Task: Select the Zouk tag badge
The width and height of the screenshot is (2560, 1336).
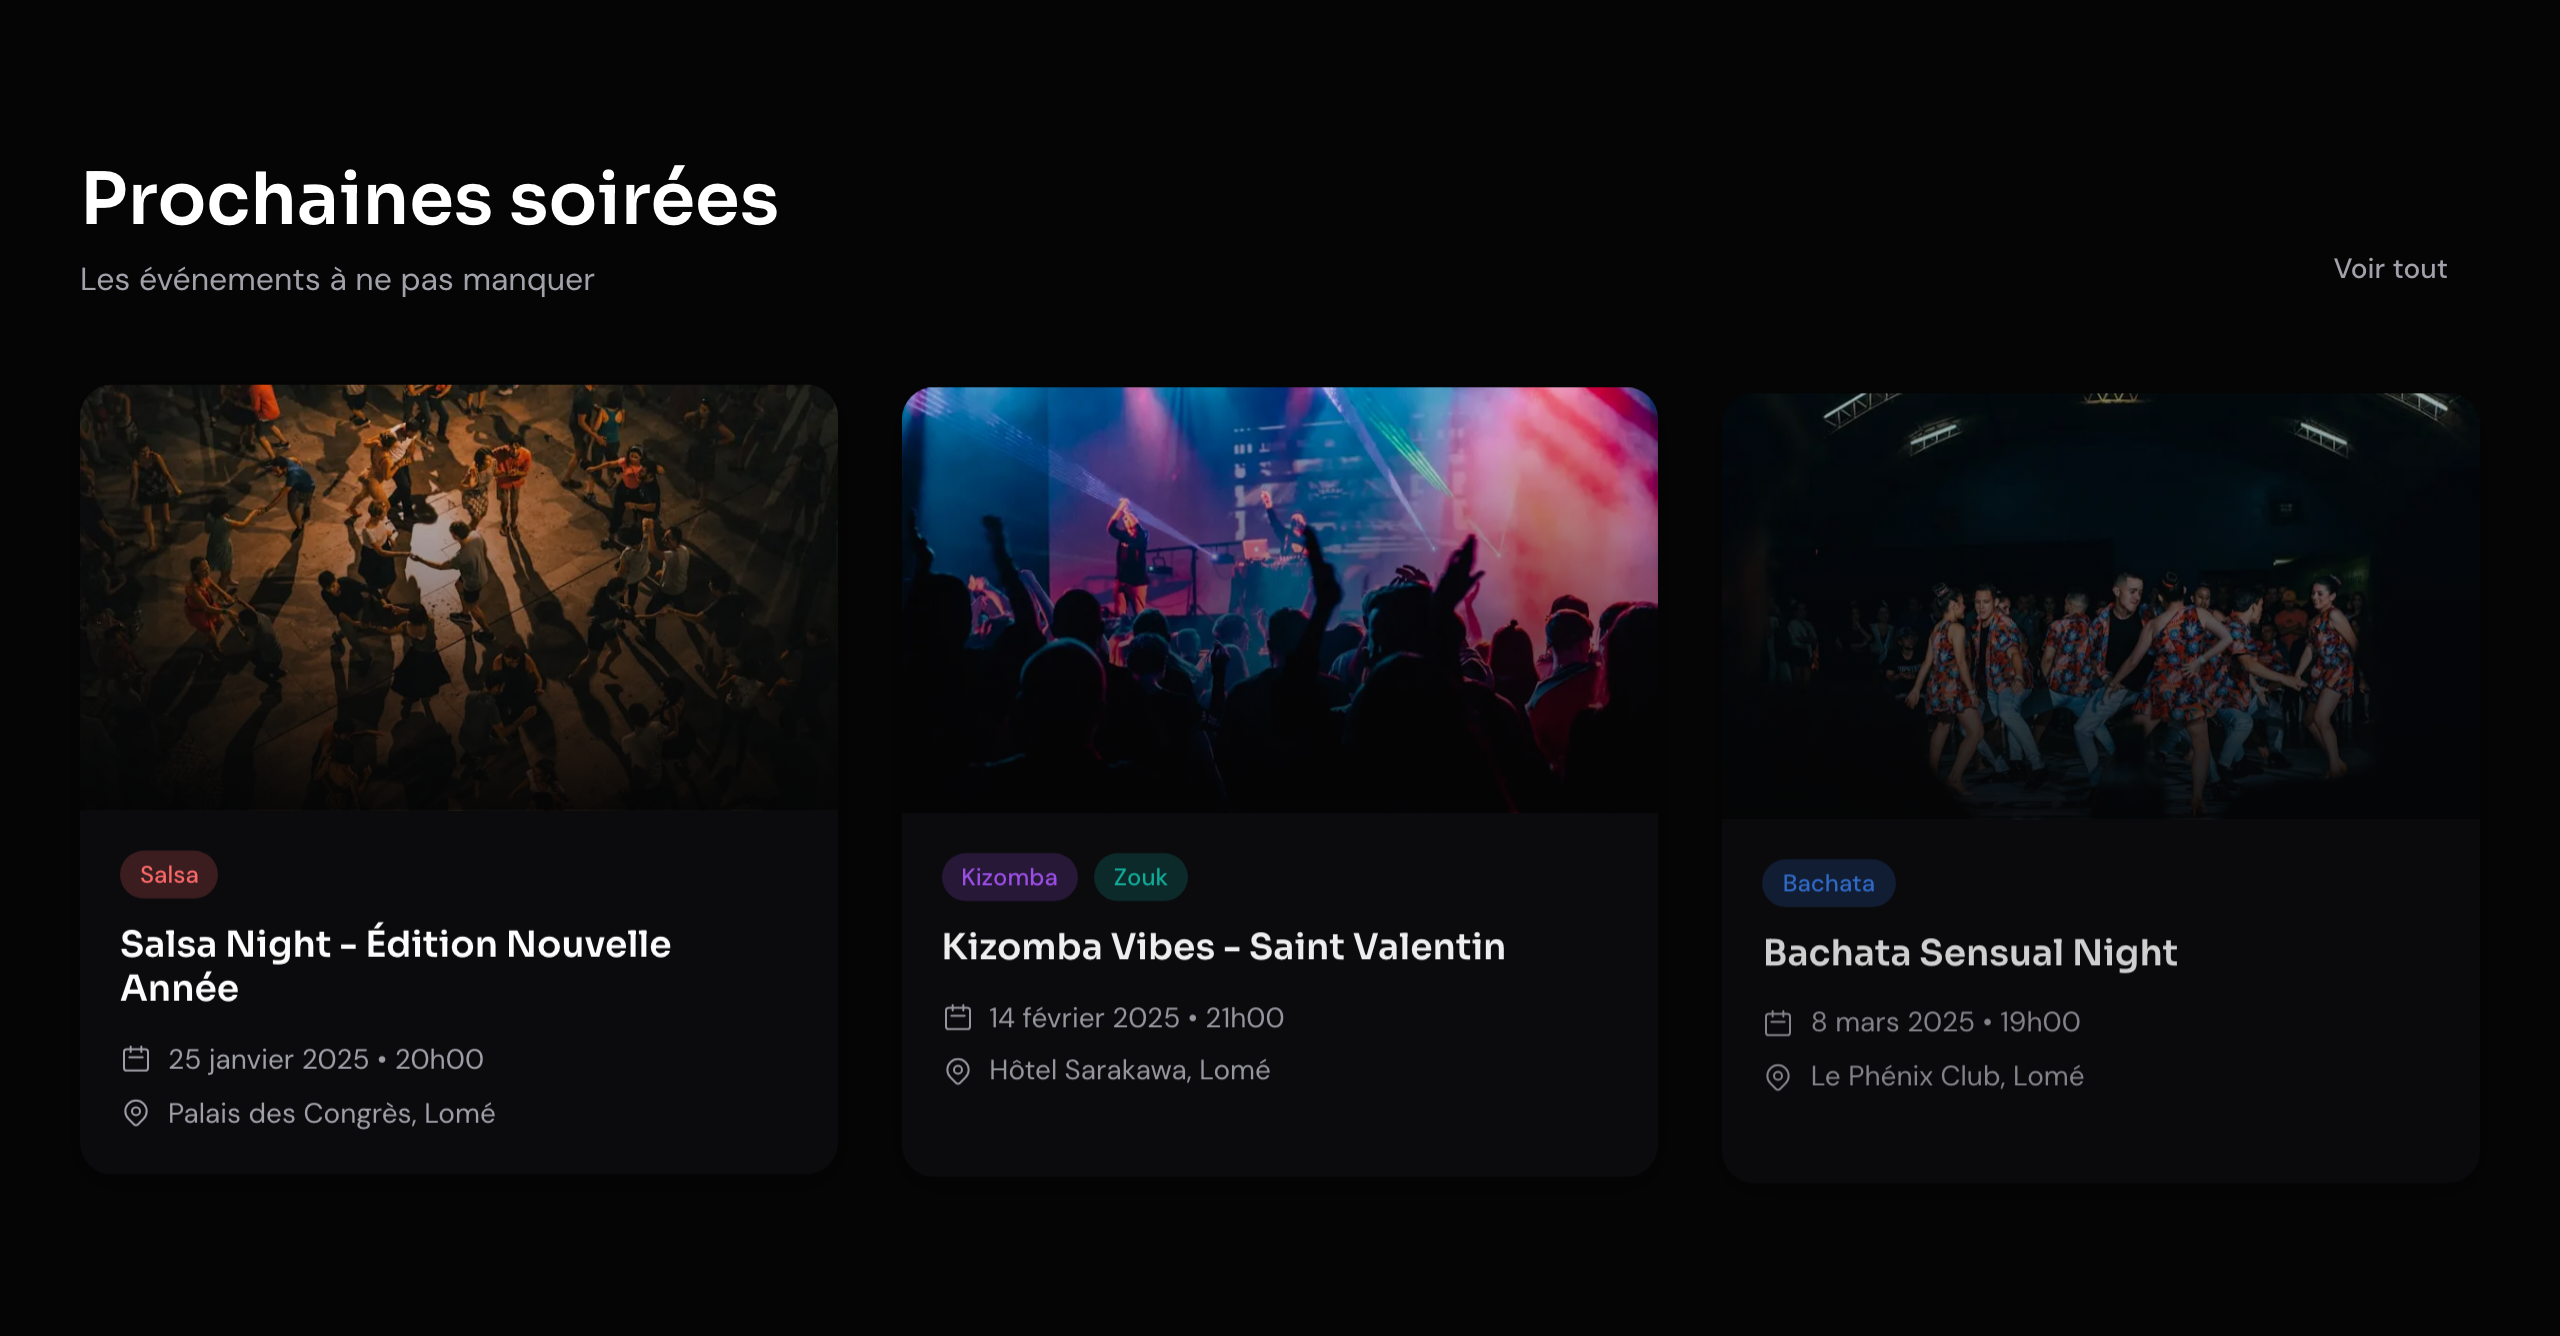Action: 1140,877
